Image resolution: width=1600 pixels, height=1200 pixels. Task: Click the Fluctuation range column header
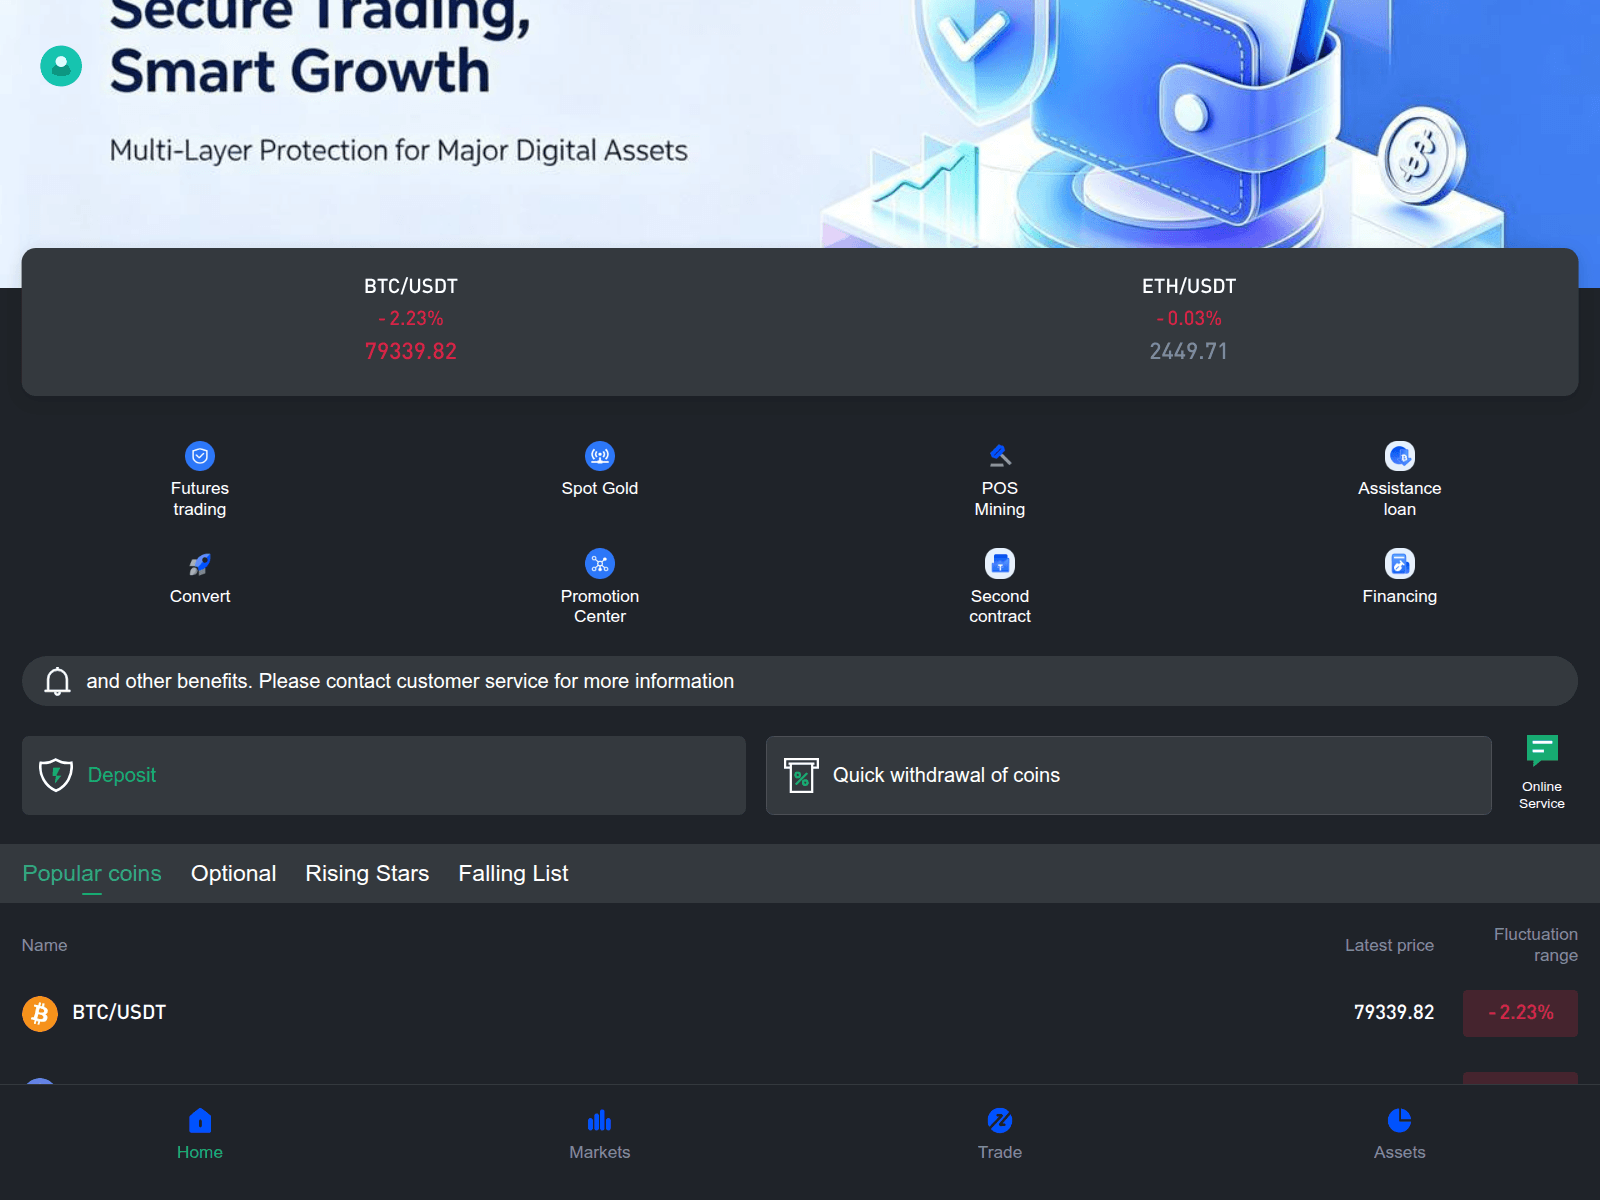point(1536,945)
